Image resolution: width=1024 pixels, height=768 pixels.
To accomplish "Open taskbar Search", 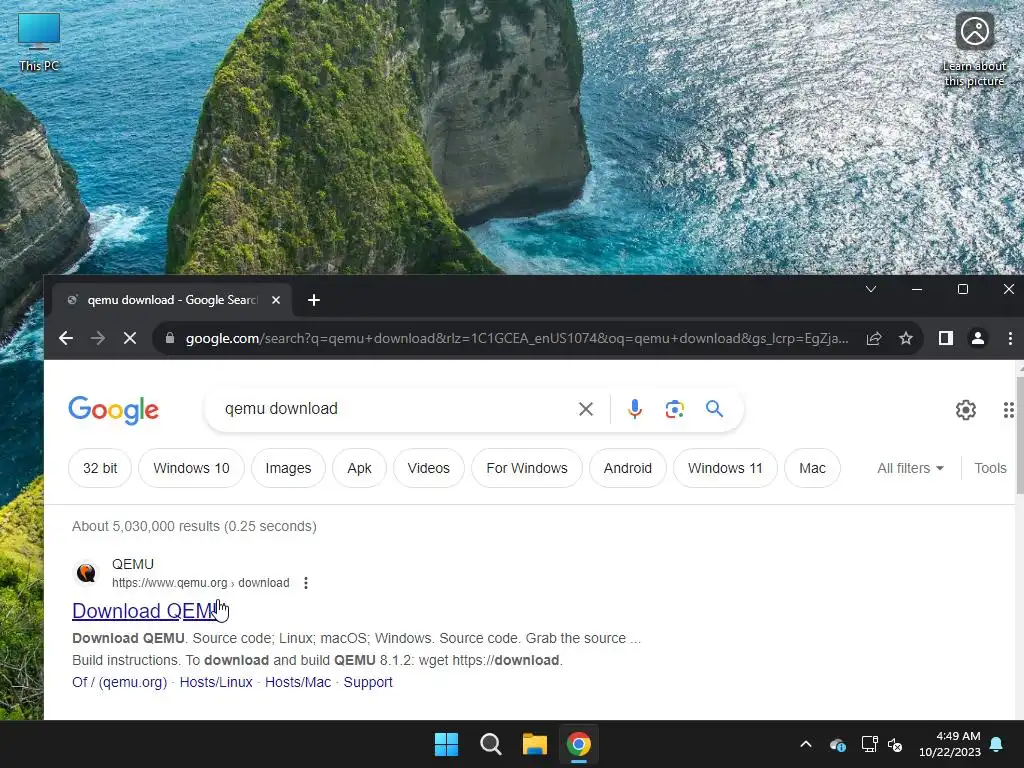I will coord(490,744).
